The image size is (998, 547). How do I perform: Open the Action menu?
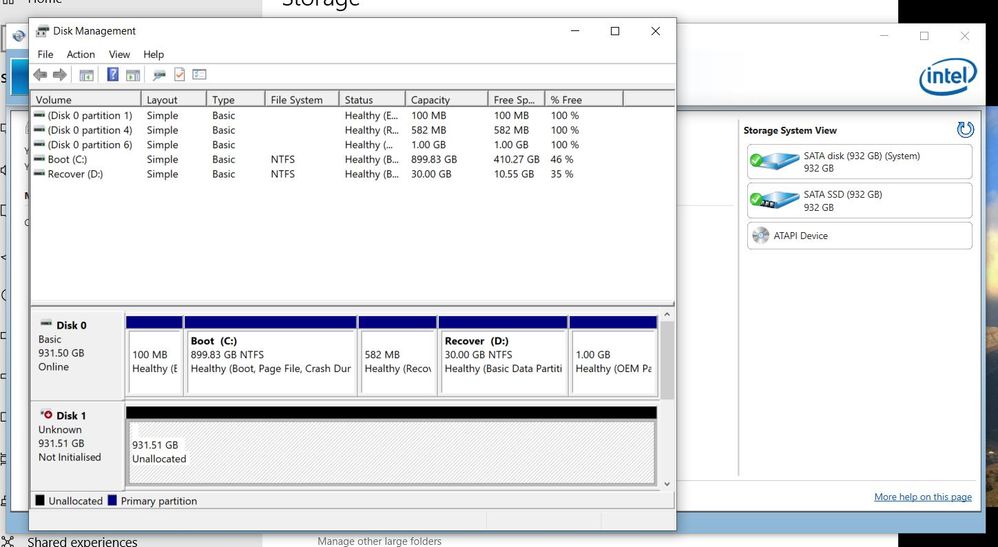pyautogui.click(x=81, y=54)
